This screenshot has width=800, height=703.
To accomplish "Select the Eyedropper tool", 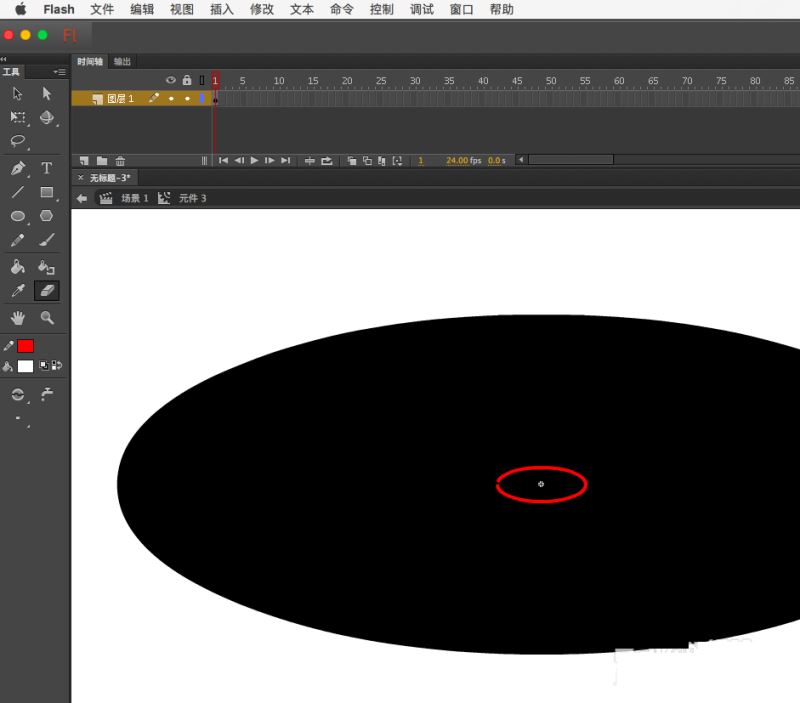I will click(x=18, y=291).
